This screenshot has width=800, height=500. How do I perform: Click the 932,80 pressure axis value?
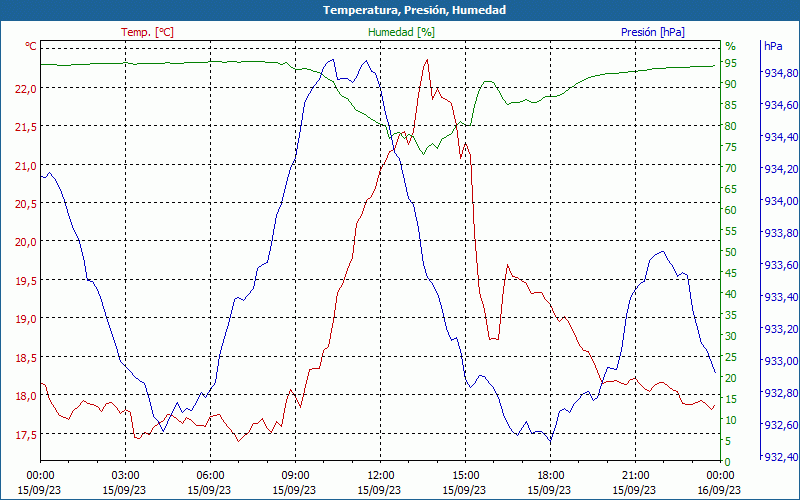[781, 393]
